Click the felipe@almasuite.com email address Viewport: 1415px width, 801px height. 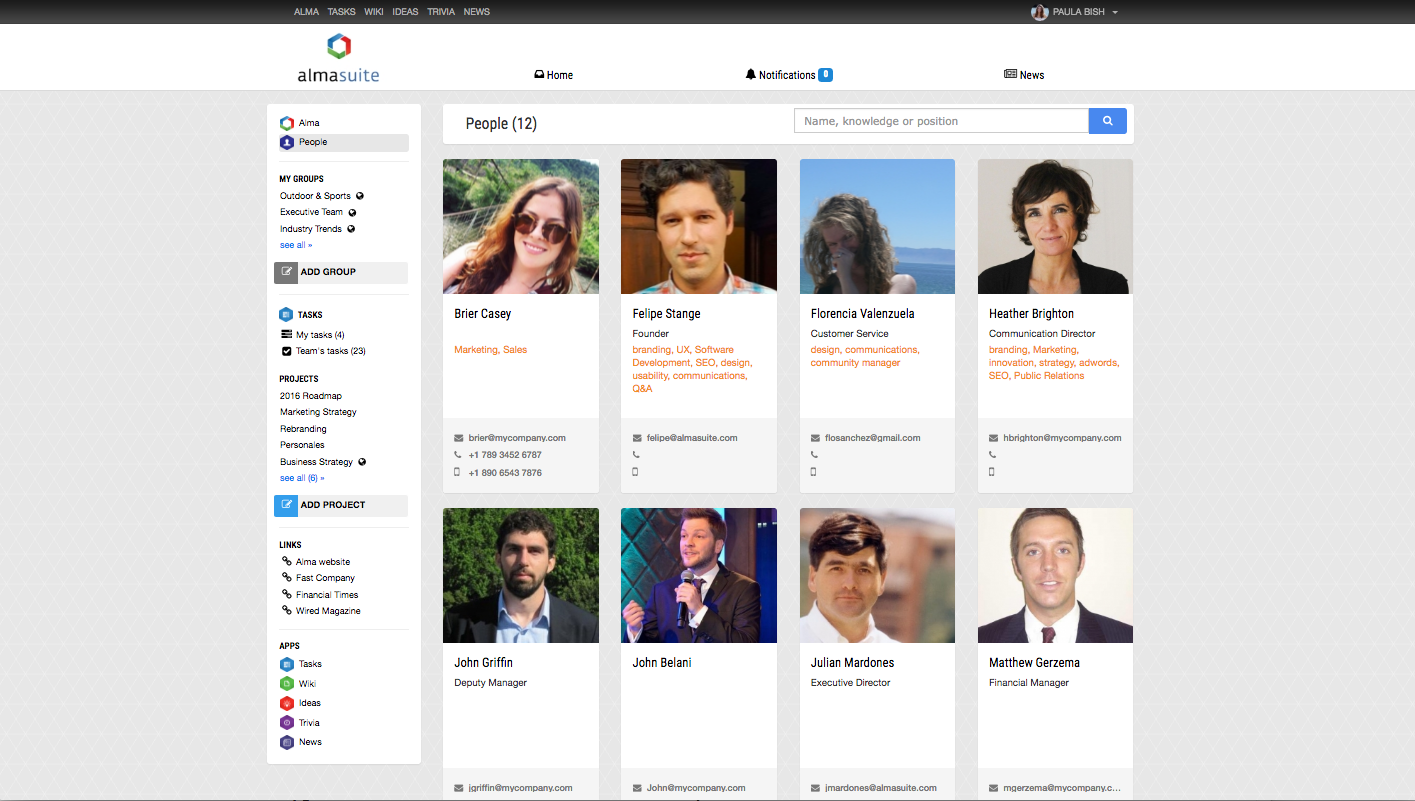point(692,438)
